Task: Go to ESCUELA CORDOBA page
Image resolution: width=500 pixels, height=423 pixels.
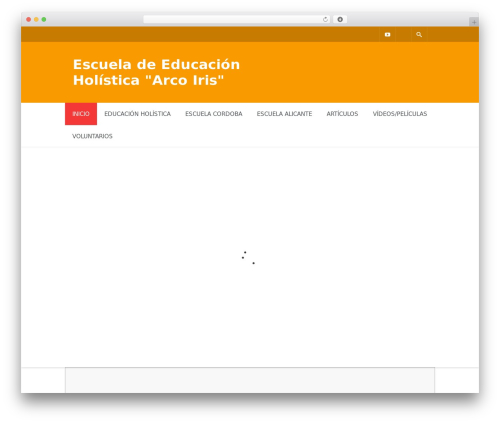Action: (x=214, y=114)
